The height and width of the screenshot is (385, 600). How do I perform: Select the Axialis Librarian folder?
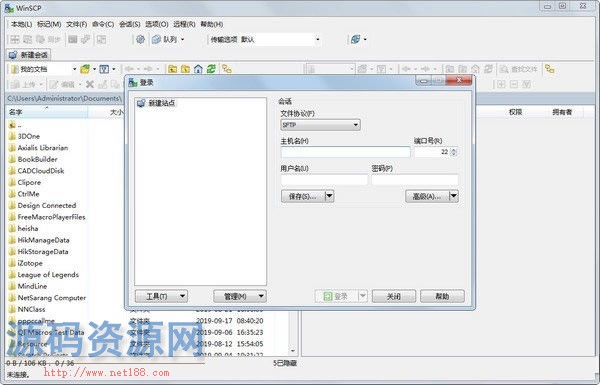tap(43, 148)
